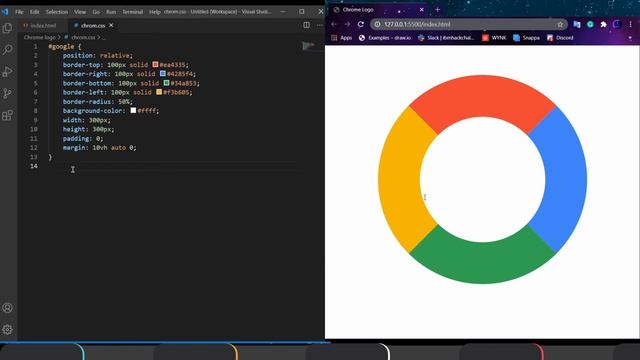Close the chrom.css editor tab
Screen dimensions: 640x360
(x=111, y=25)
